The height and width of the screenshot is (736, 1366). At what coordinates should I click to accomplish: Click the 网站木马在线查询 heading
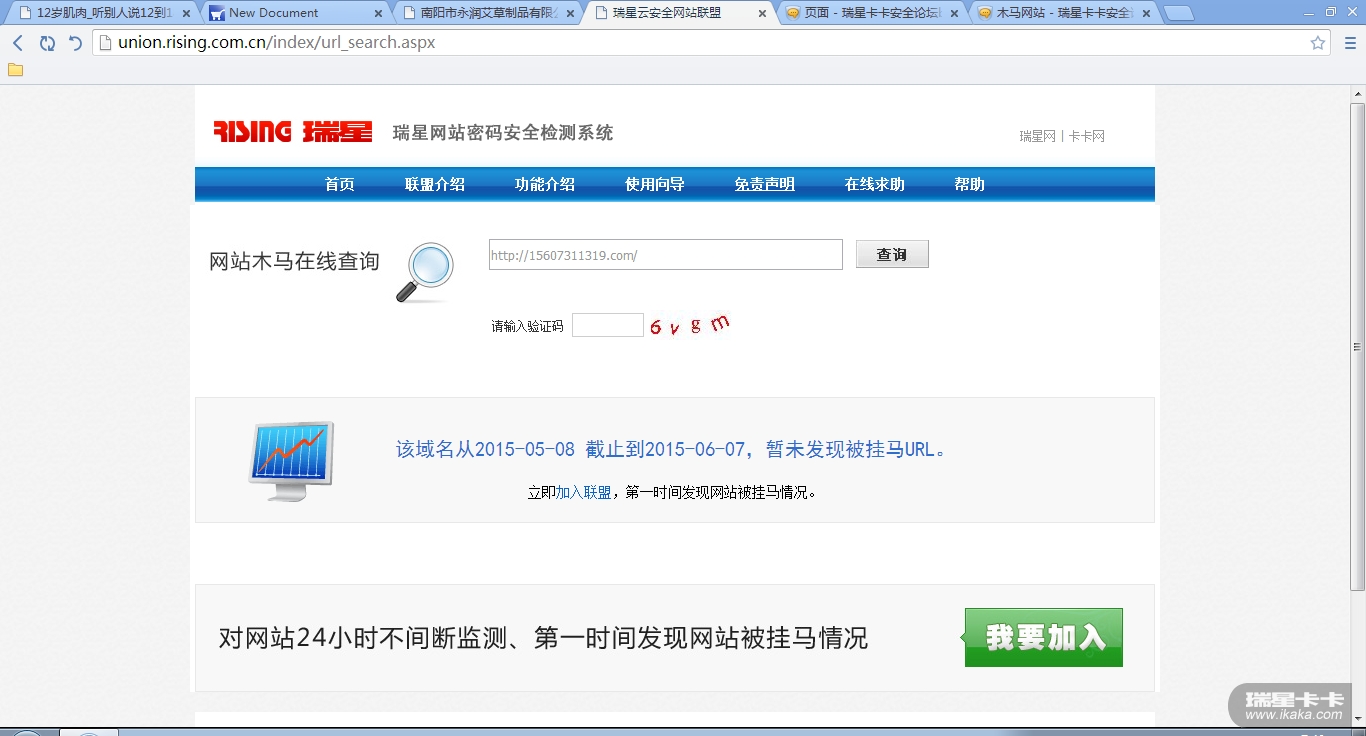[x=294, y=262]
